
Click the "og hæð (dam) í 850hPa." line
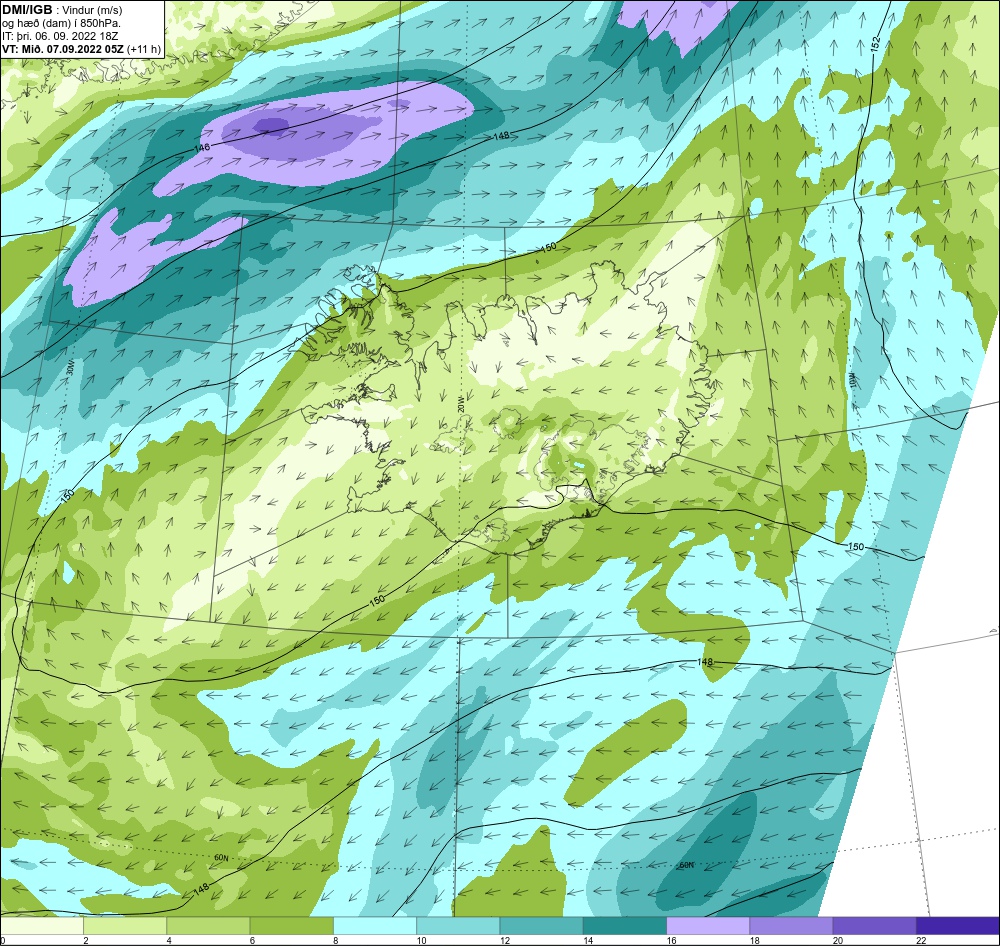[x=61, y=23]
